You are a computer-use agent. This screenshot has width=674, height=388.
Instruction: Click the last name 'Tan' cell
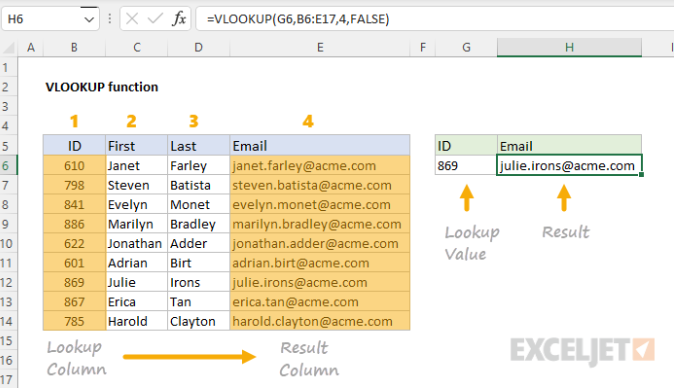[199, 302]
